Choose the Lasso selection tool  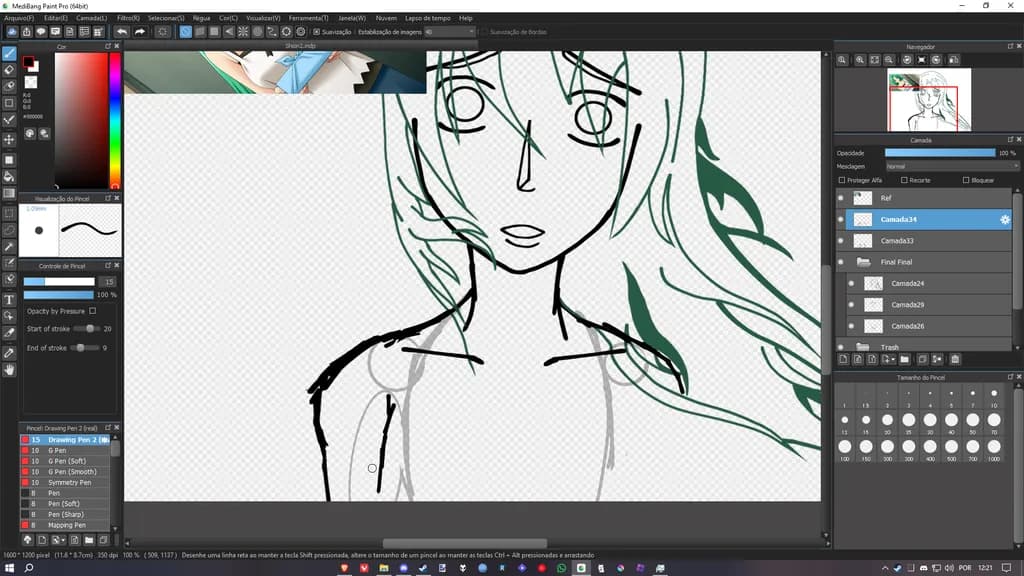[x=9, y=230]
